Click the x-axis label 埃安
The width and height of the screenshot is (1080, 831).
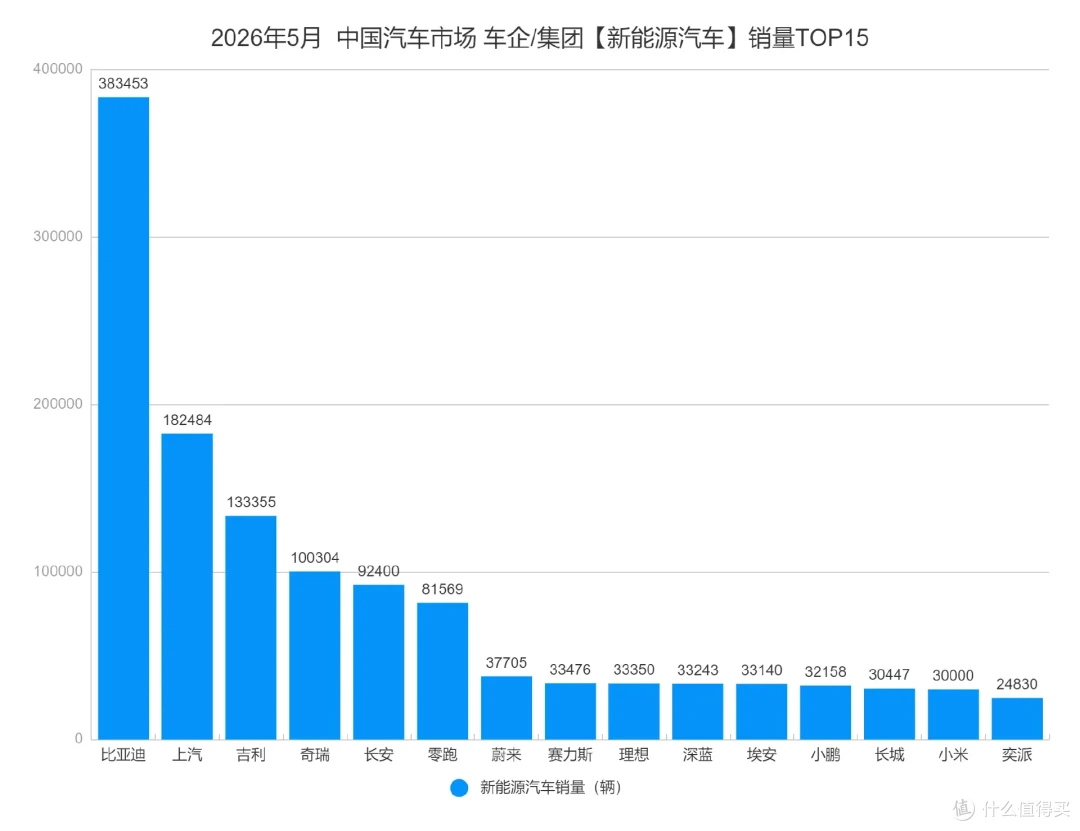(762, 755)
